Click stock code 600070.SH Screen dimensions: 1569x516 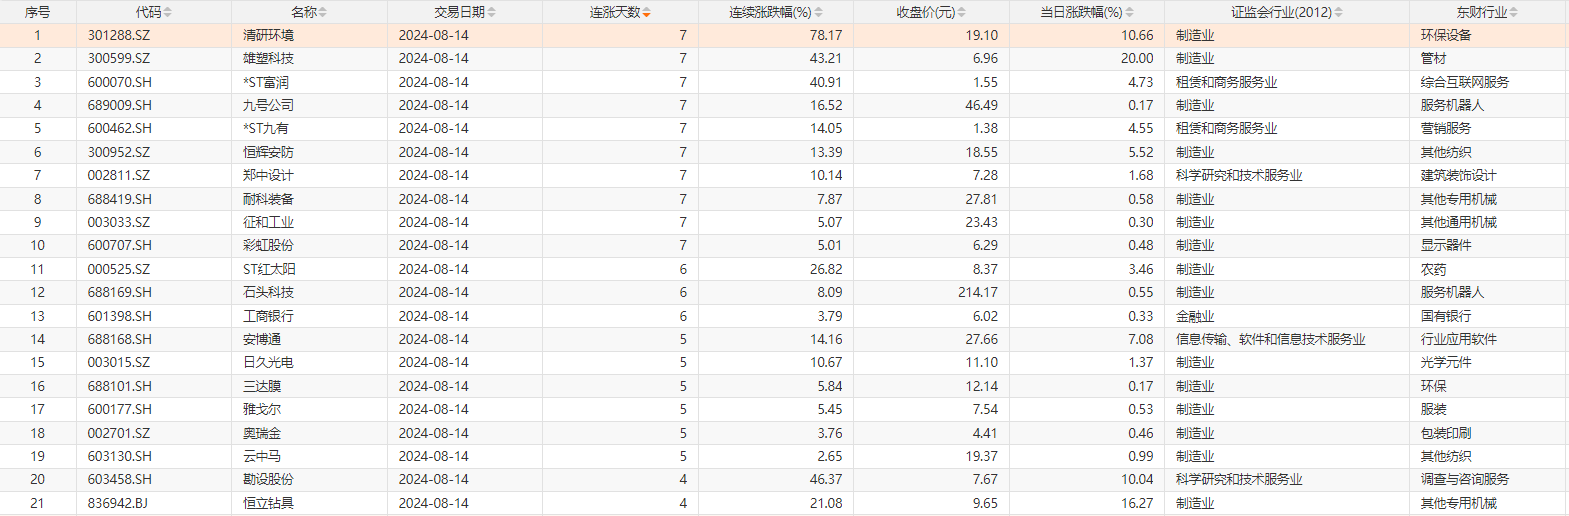119,82
